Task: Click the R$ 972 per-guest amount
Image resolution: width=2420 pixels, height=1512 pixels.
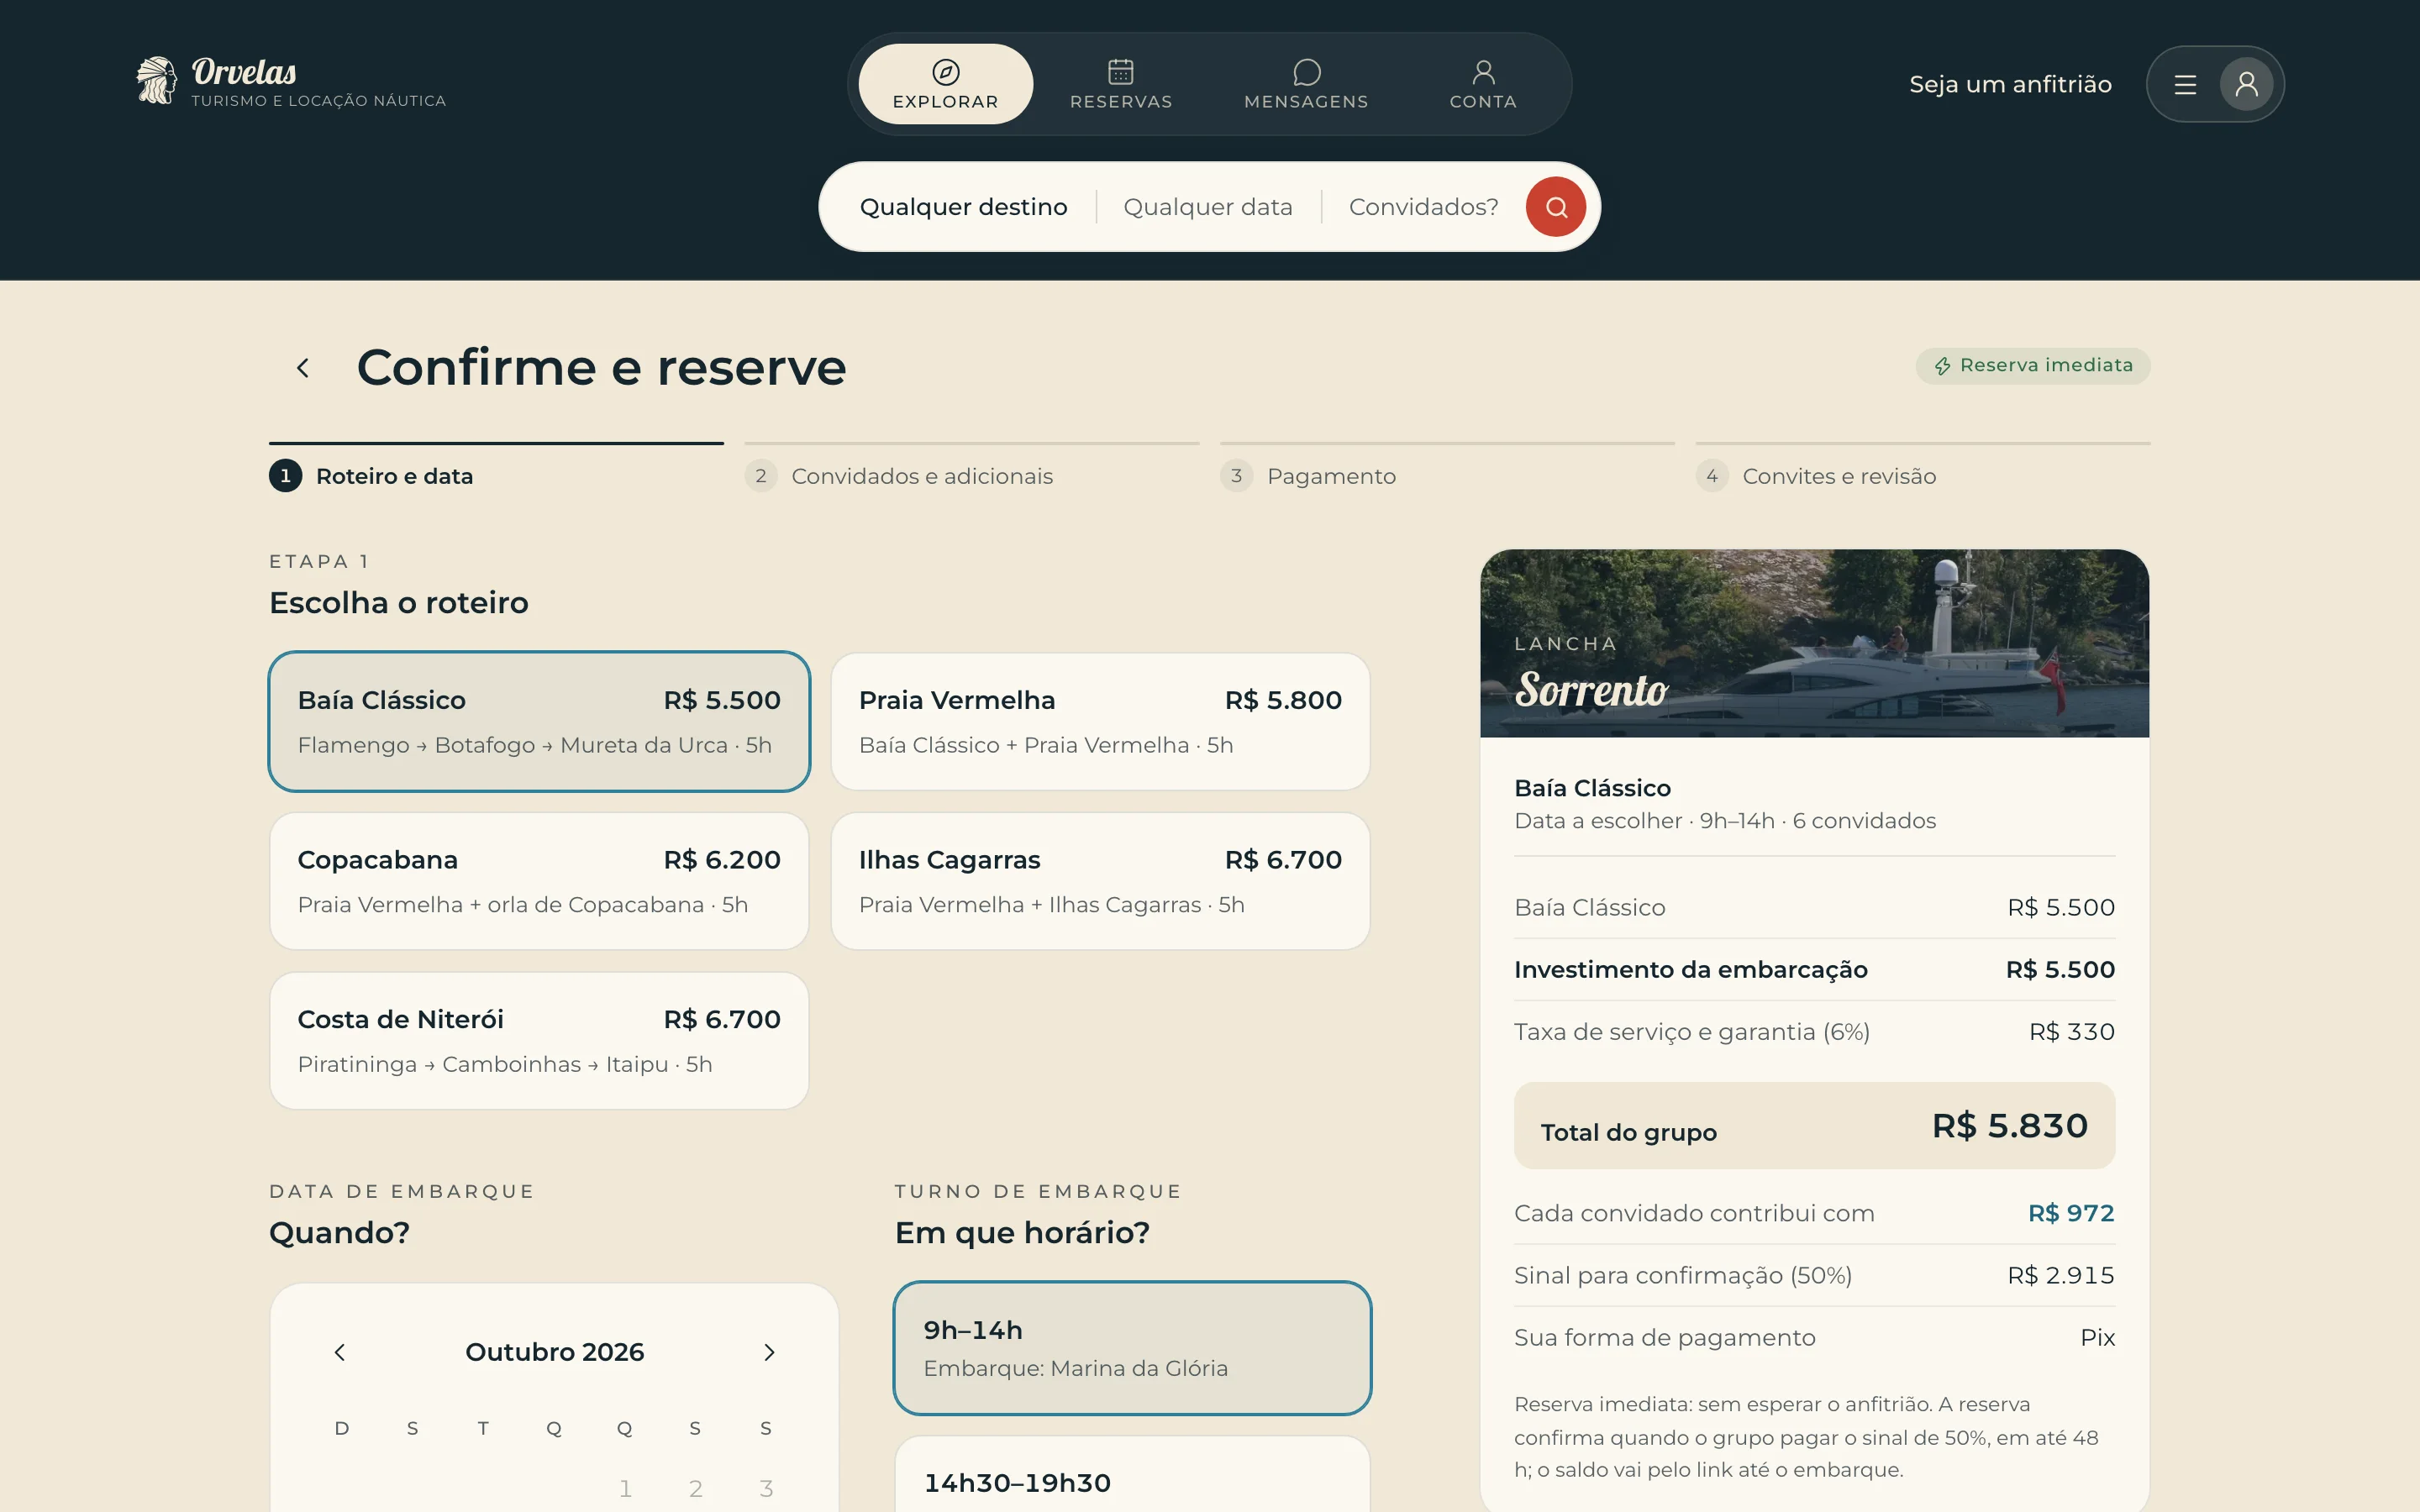Action: [2071, 1213]
